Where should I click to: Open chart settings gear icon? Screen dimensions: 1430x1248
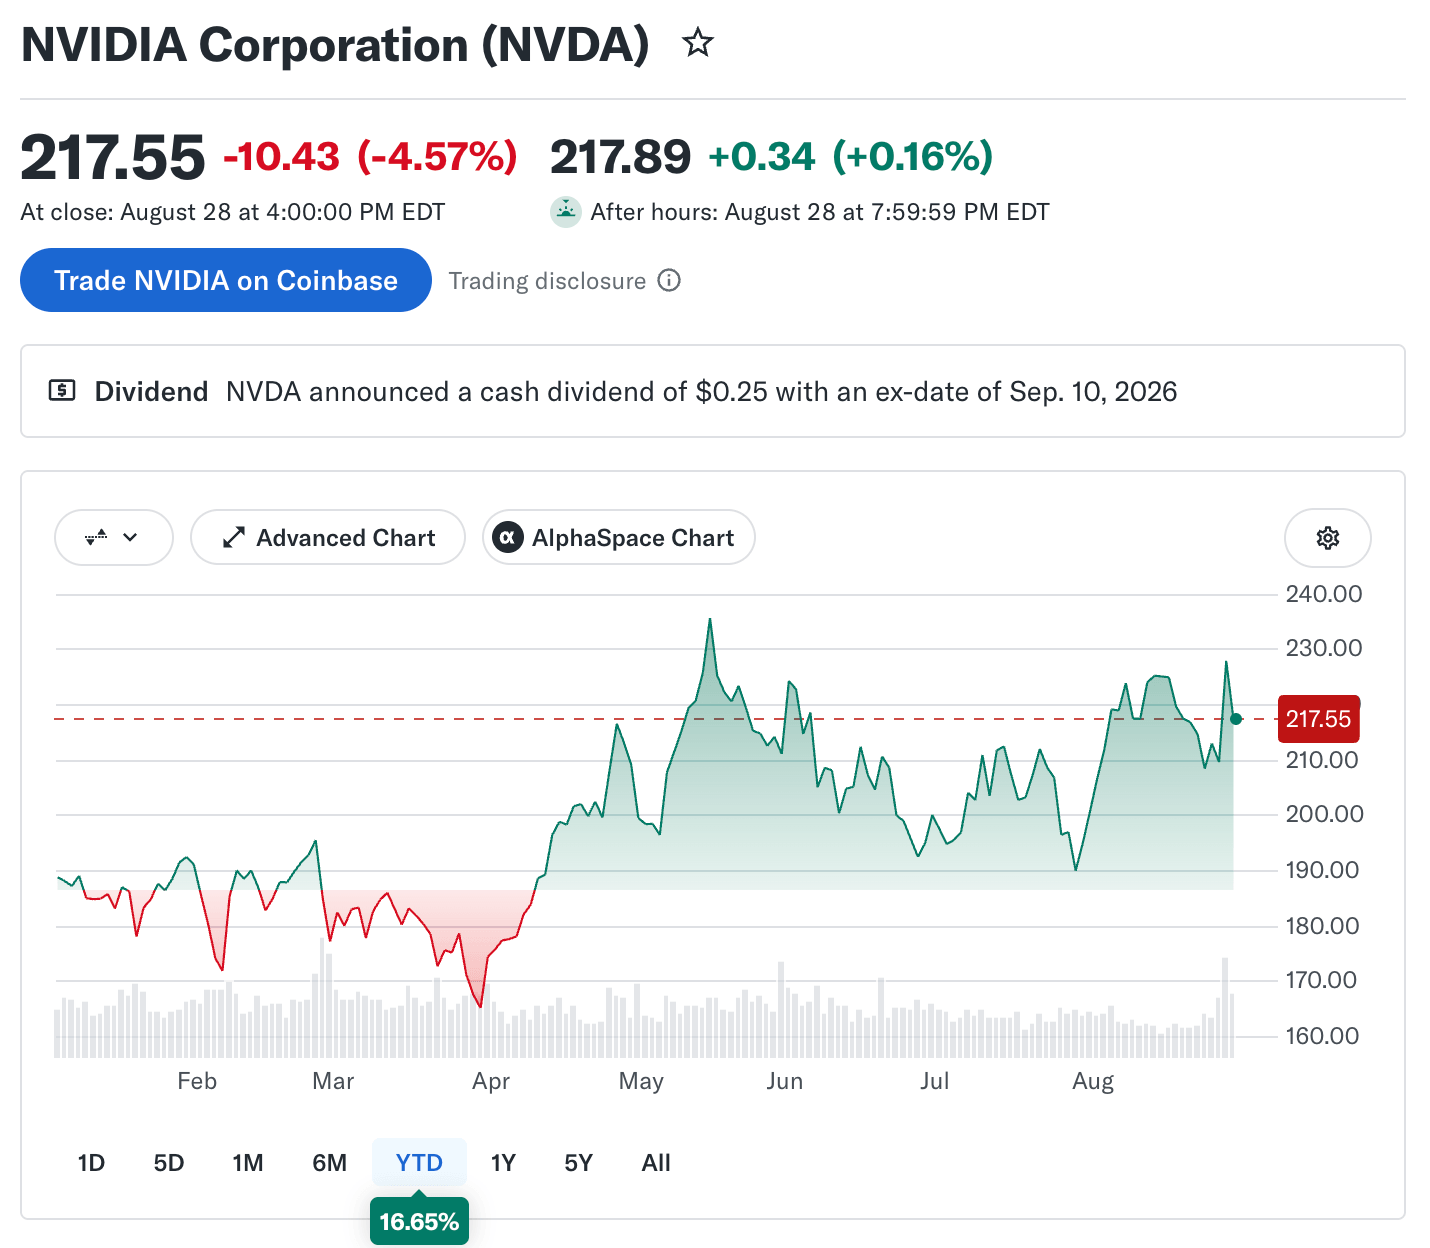point(1327,538)
